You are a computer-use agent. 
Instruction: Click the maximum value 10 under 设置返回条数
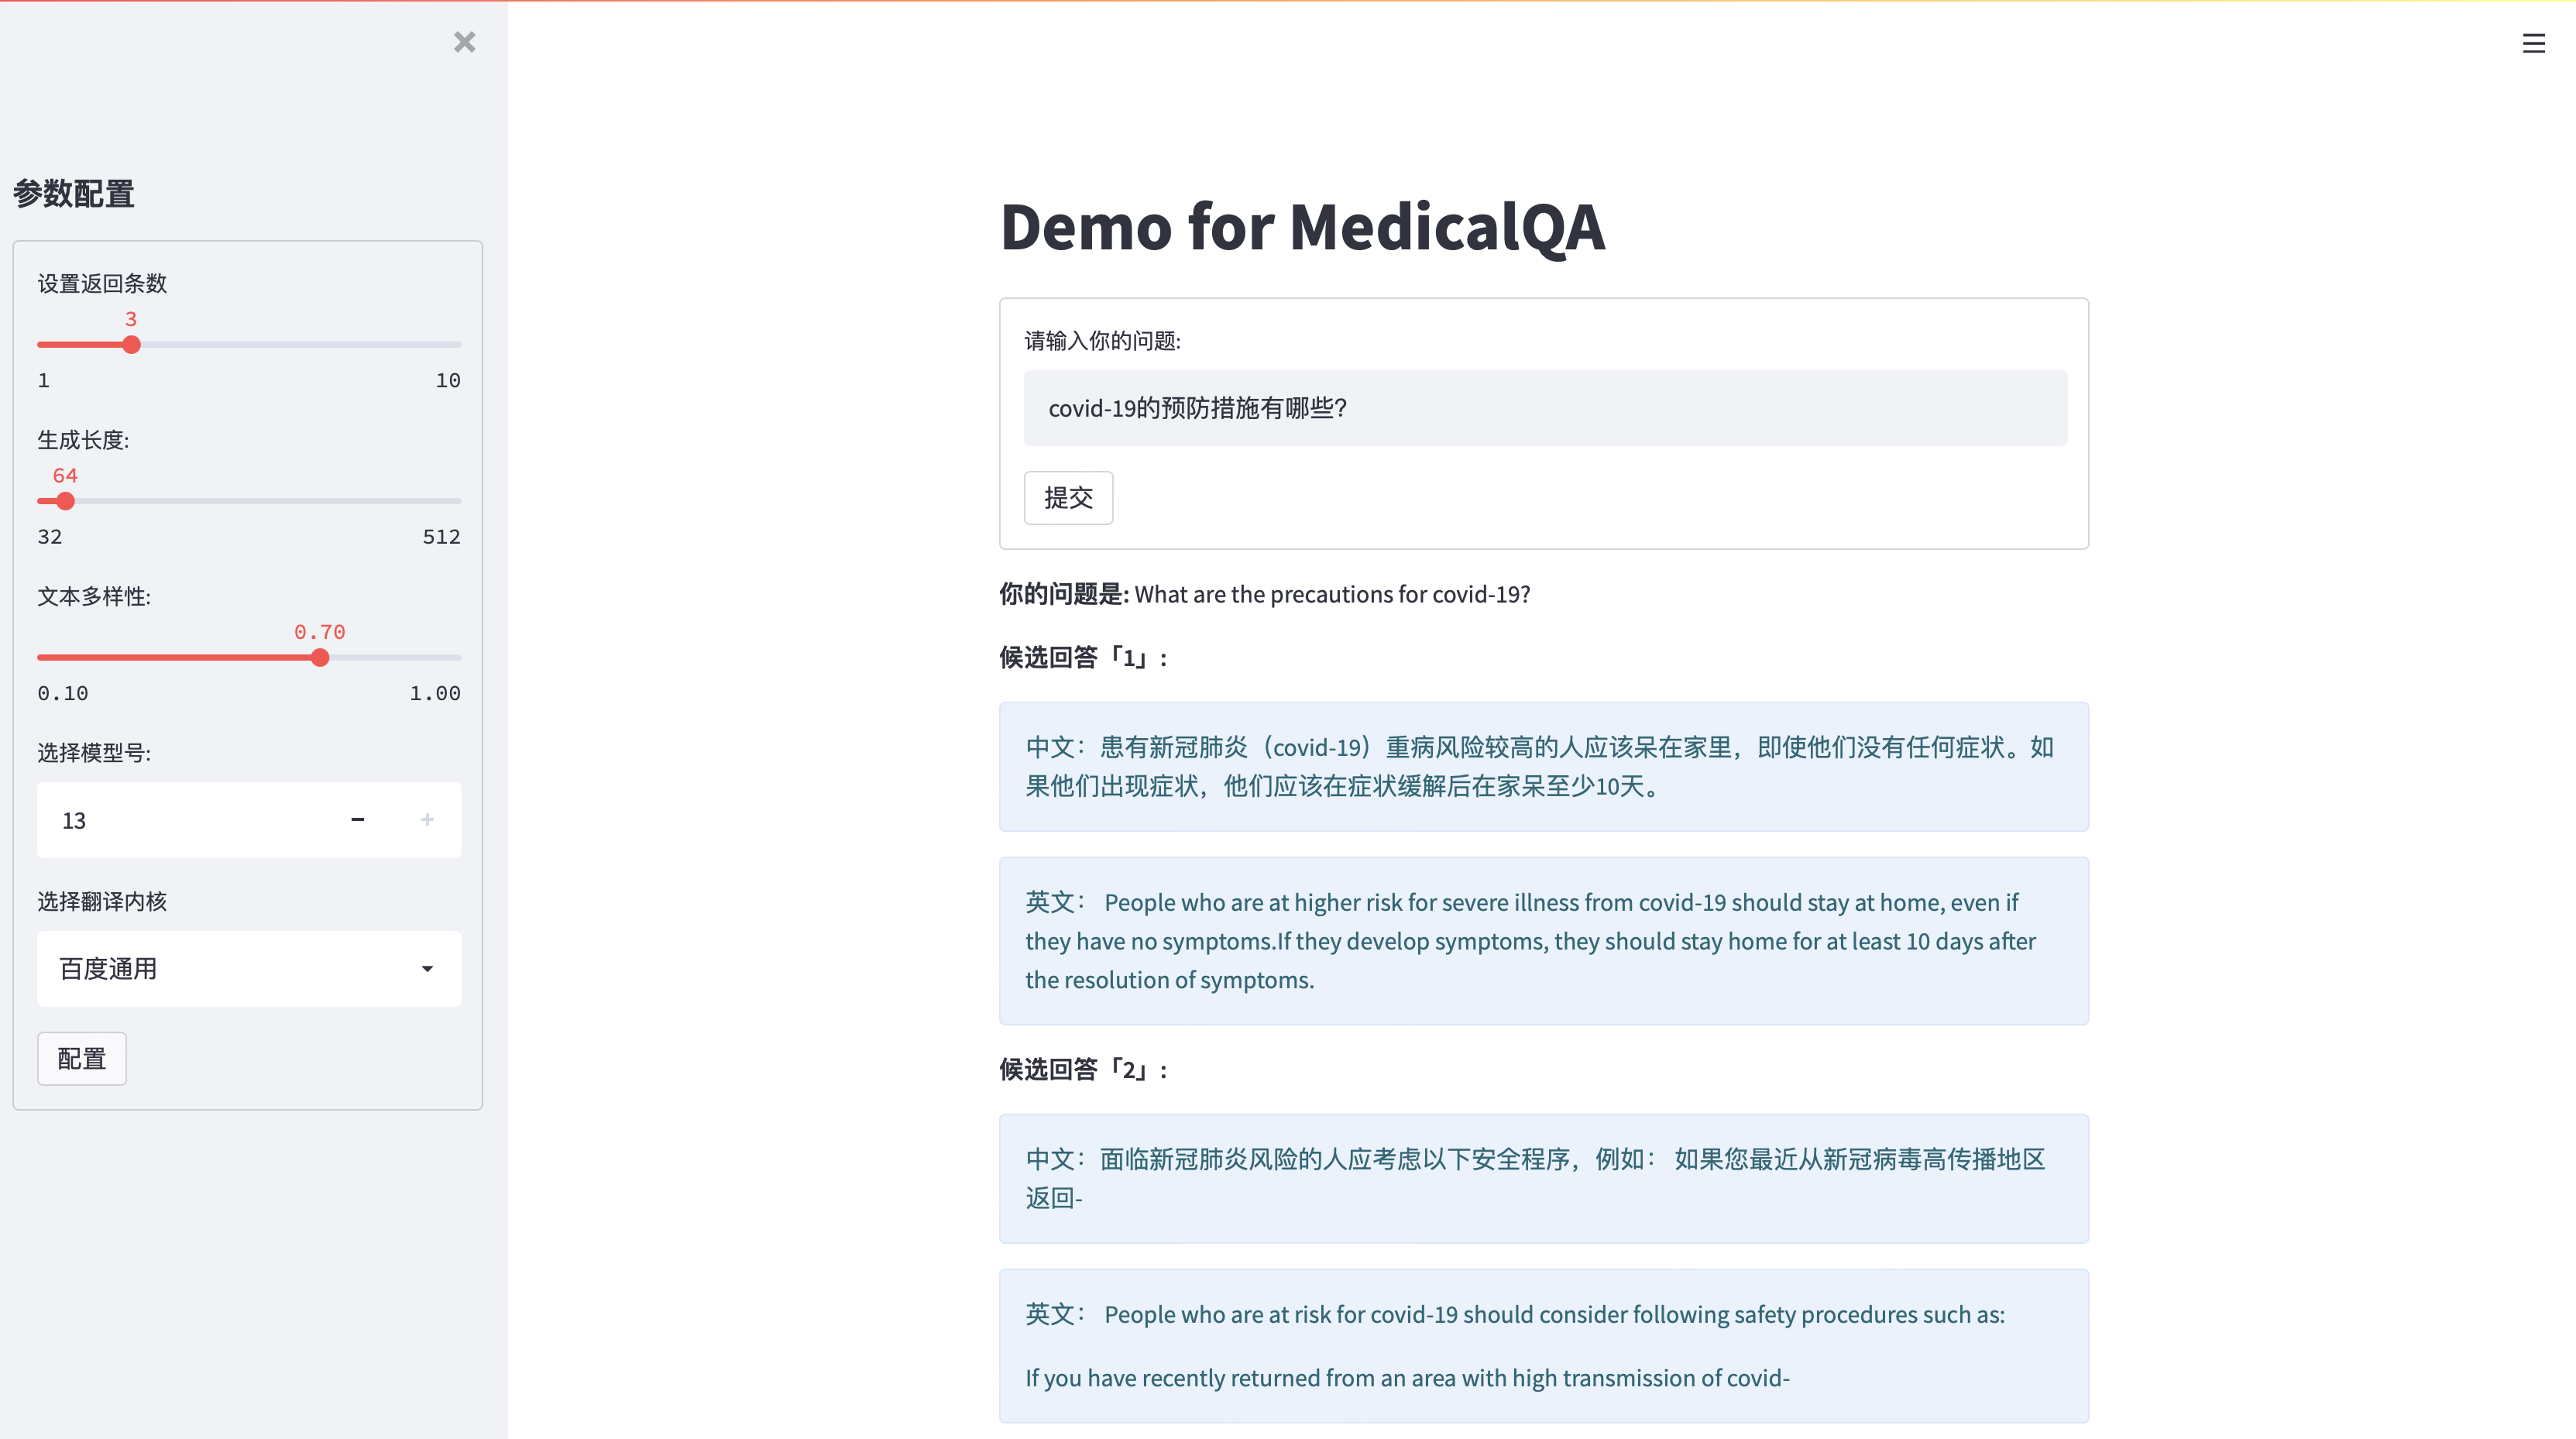pos(448,381)
